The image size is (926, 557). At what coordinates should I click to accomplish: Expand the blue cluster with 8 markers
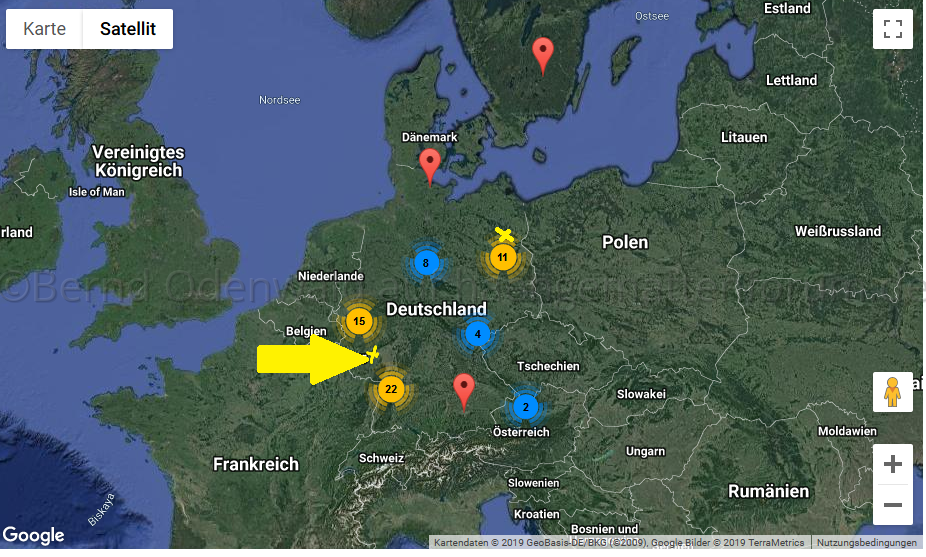426,264
